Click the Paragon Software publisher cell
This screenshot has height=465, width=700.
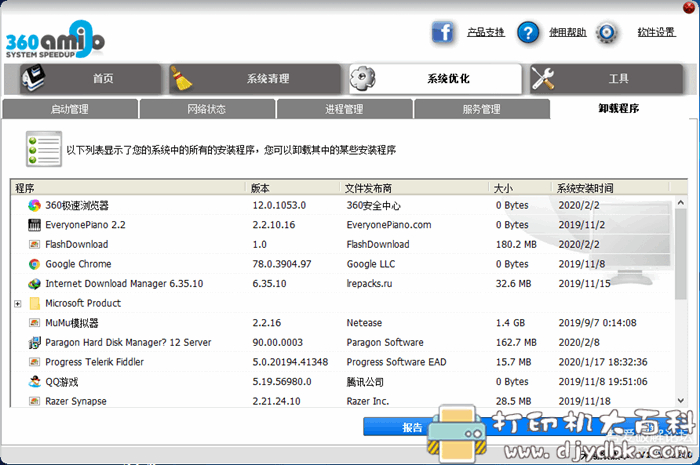click(385, 343)
